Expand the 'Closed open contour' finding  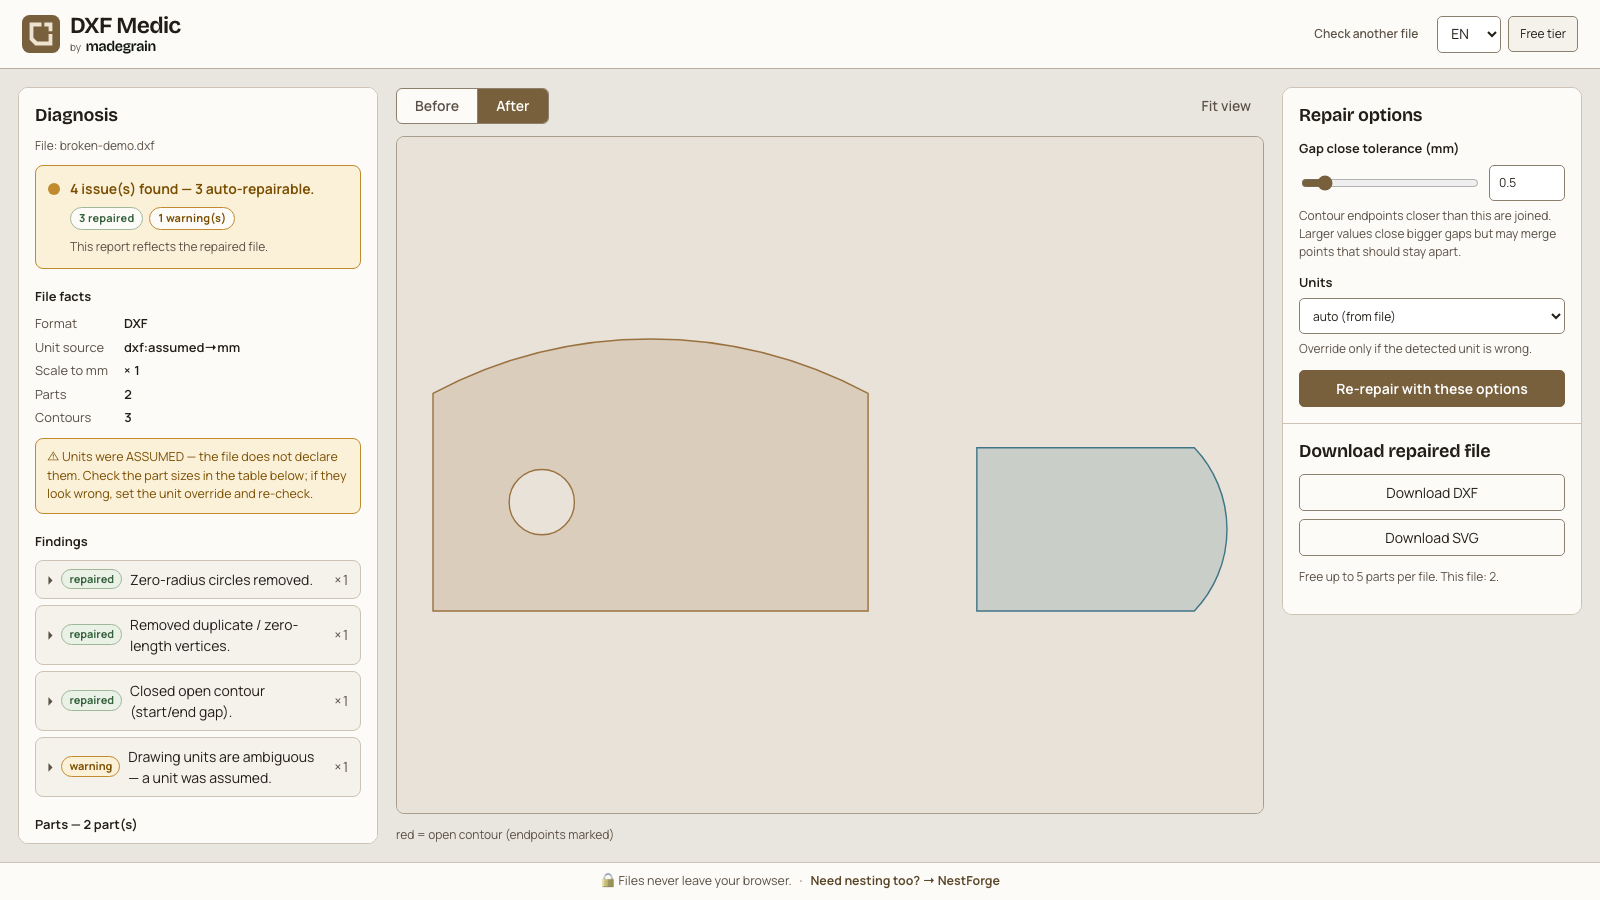click(x=198, y=701)
